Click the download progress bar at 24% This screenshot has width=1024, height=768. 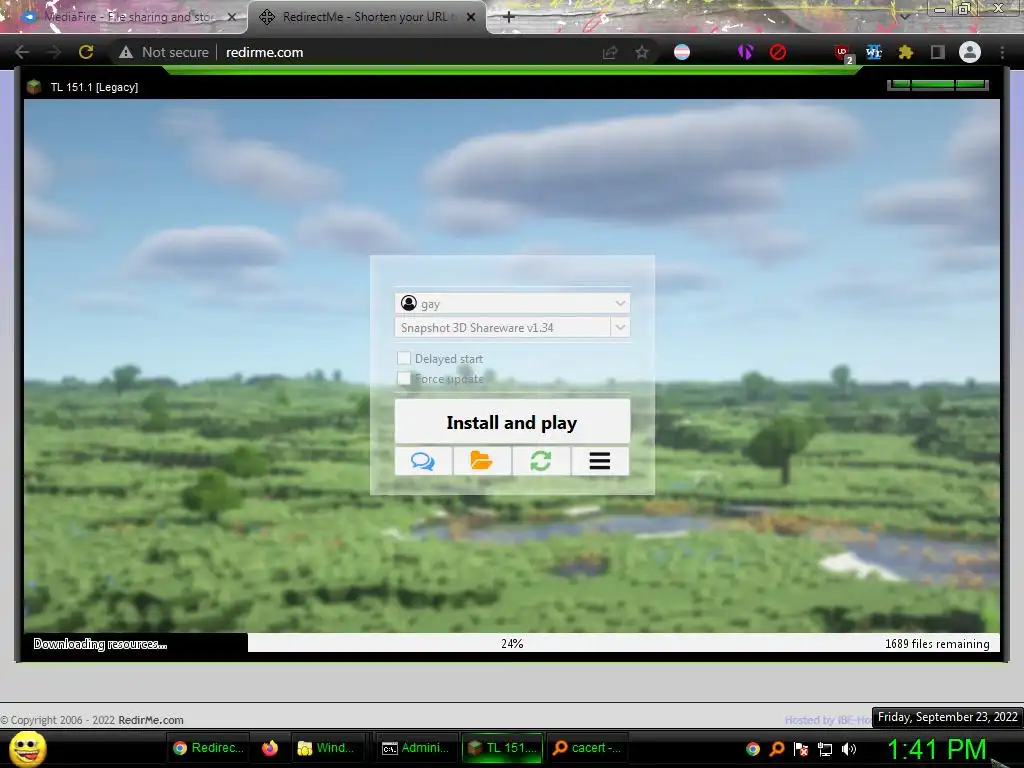[x=512, y=643]
